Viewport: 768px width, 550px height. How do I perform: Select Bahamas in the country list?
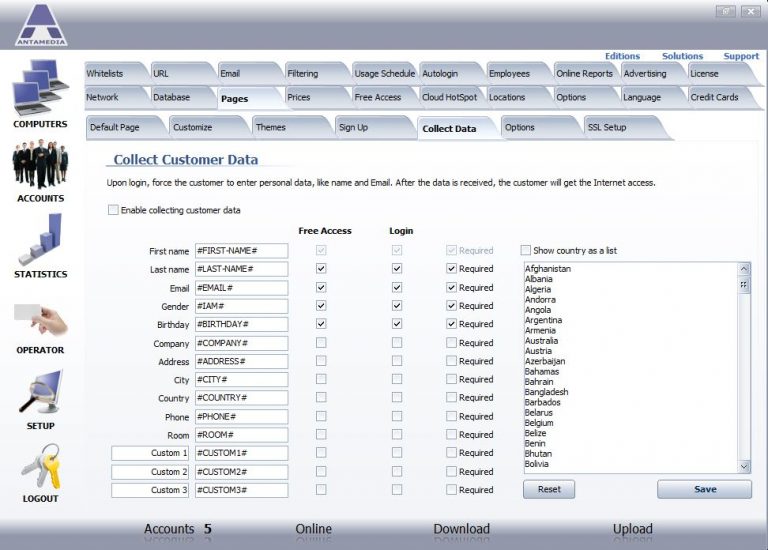pyautogui.click(x=542, y=371)
